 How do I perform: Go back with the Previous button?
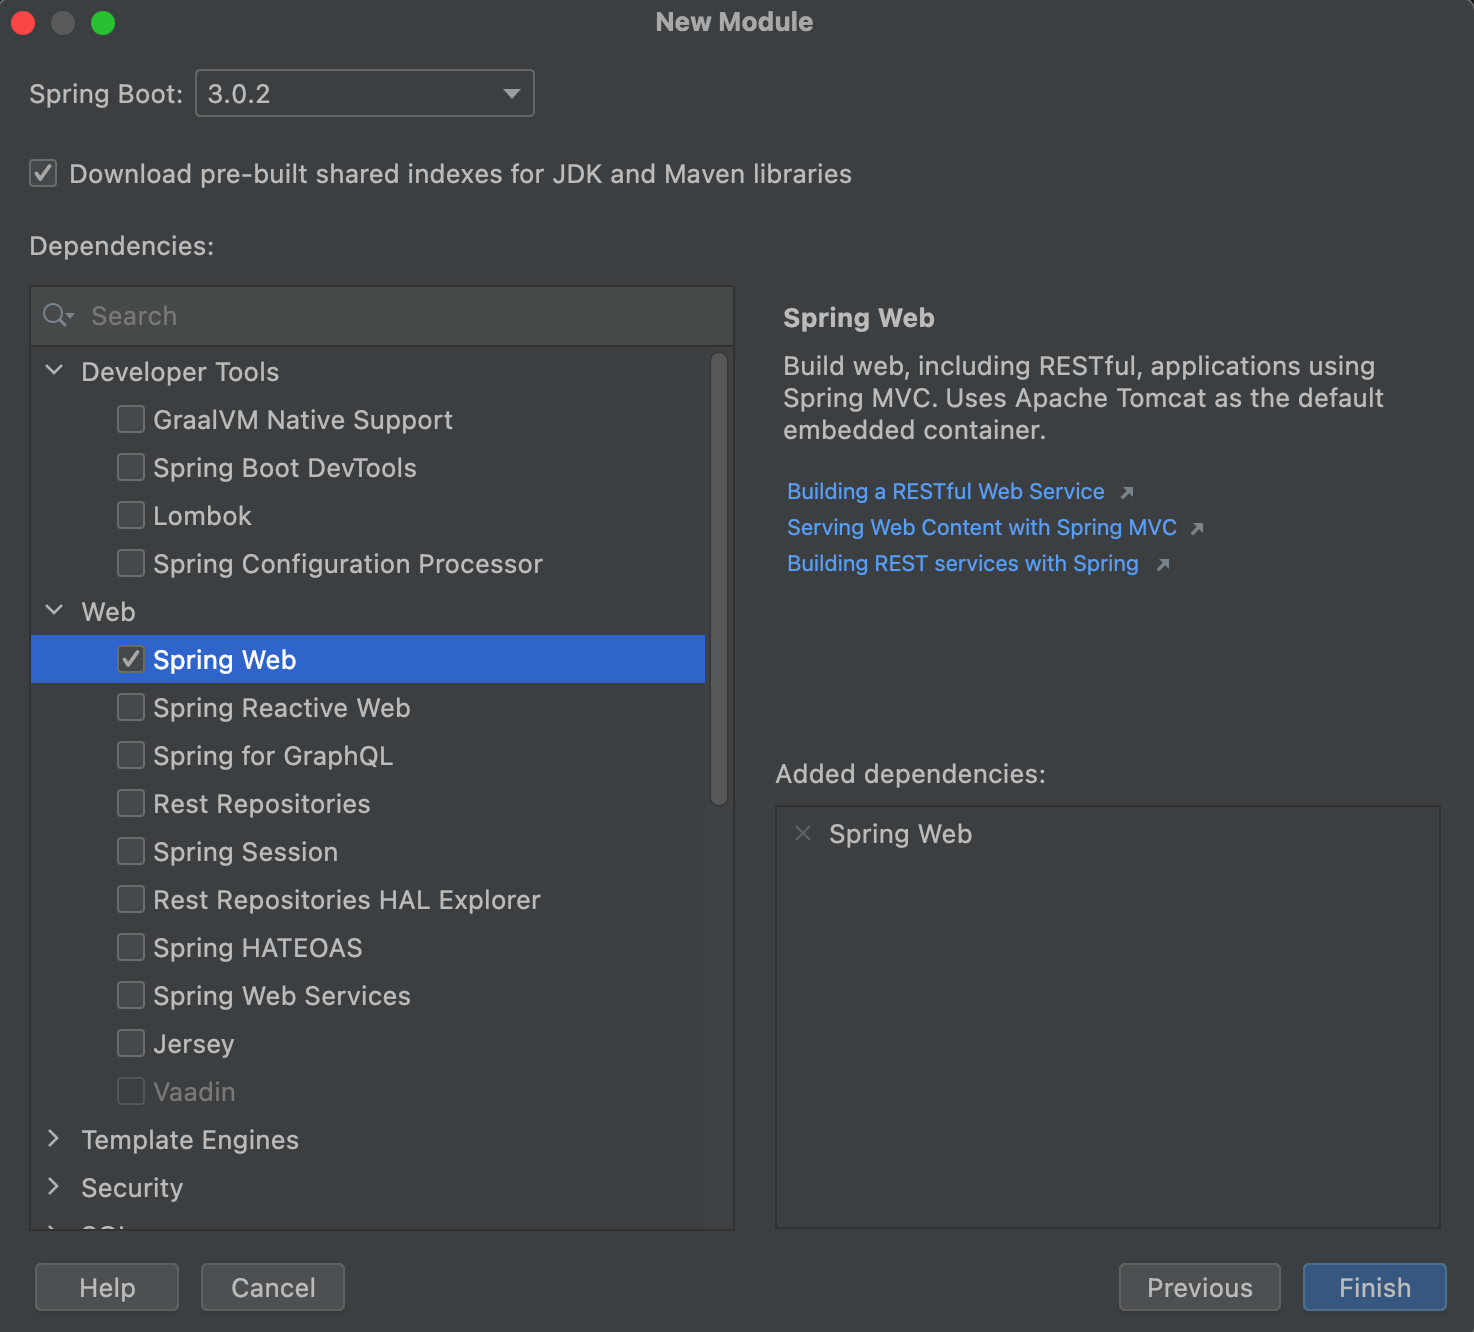(1200, 1287)
